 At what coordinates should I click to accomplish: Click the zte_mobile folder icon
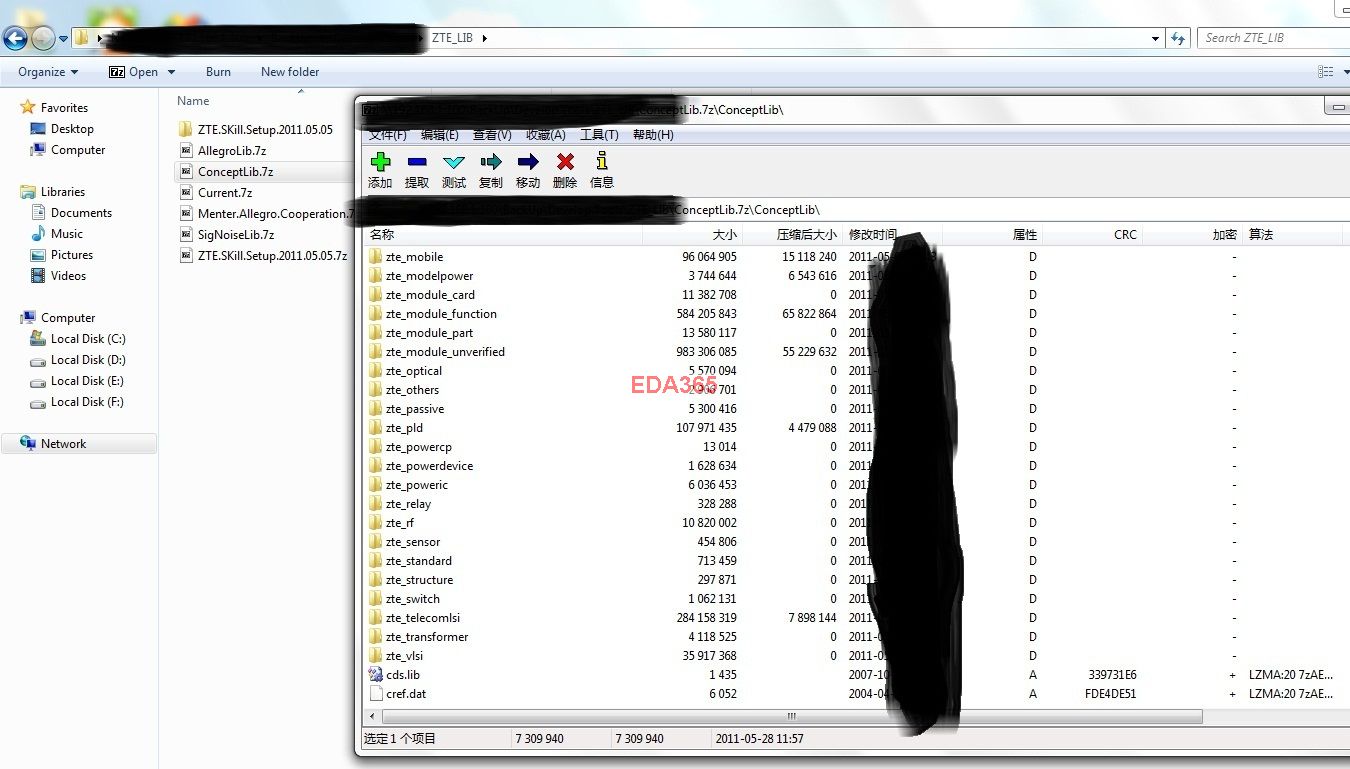[x=376, y=257]
